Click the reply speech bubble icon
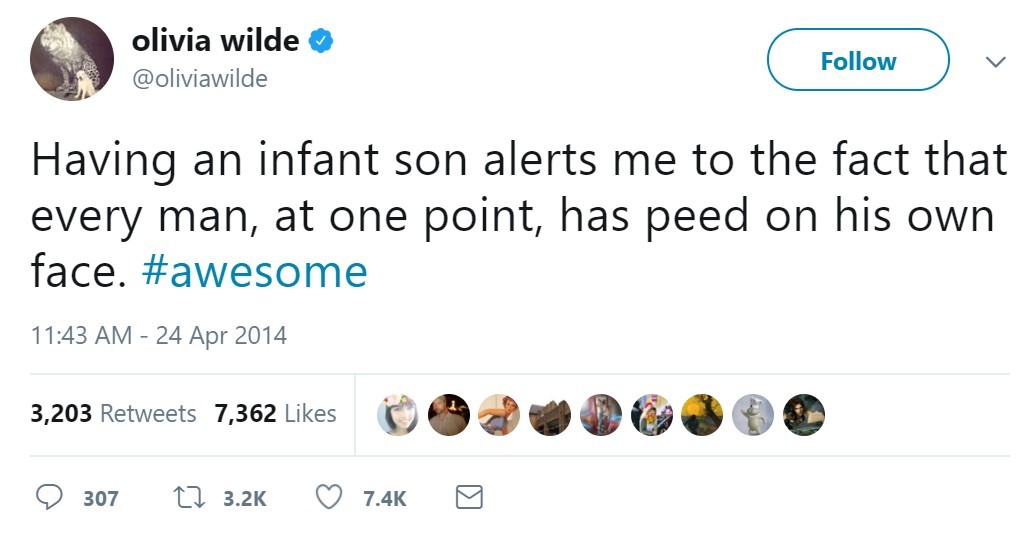1036x541 pixels. tap(49, 497)
